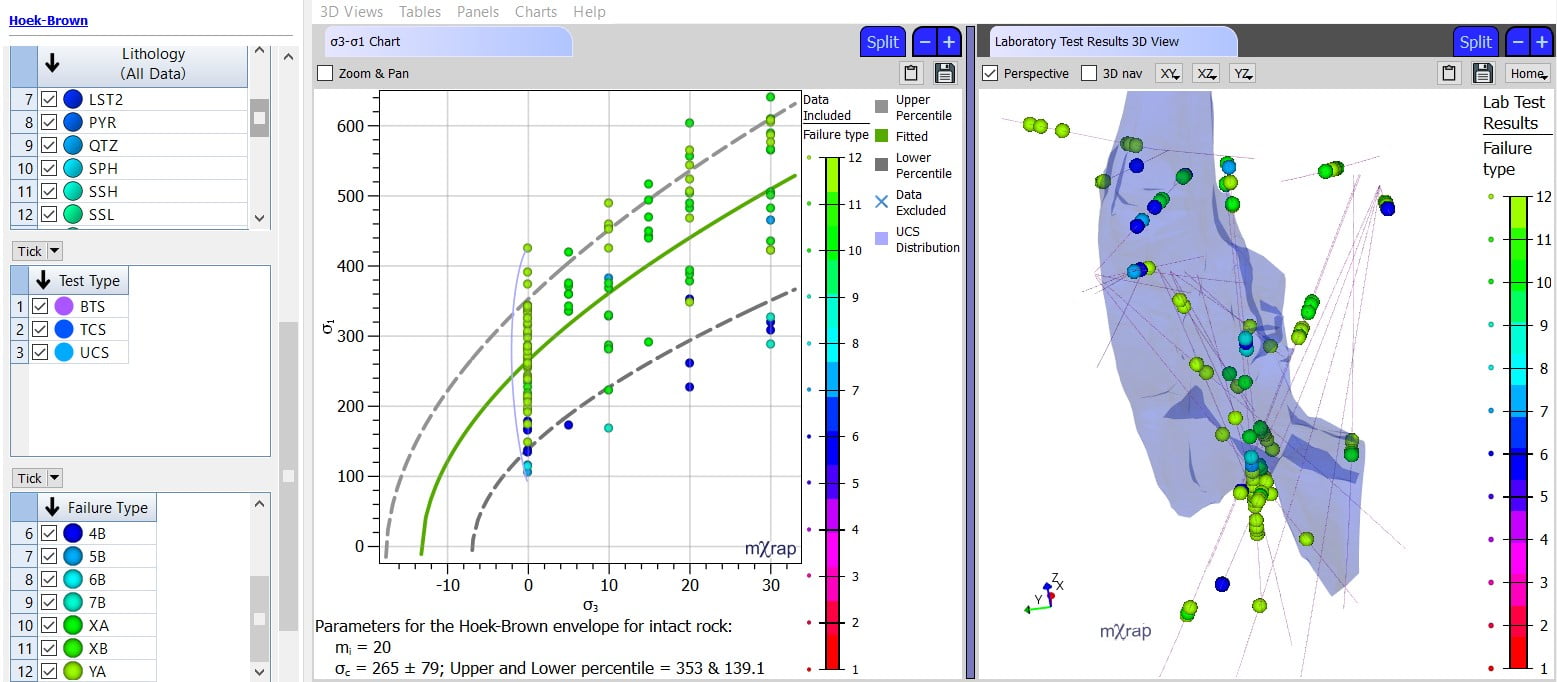Disable Perspective in the 3D view

click(991, 72)
